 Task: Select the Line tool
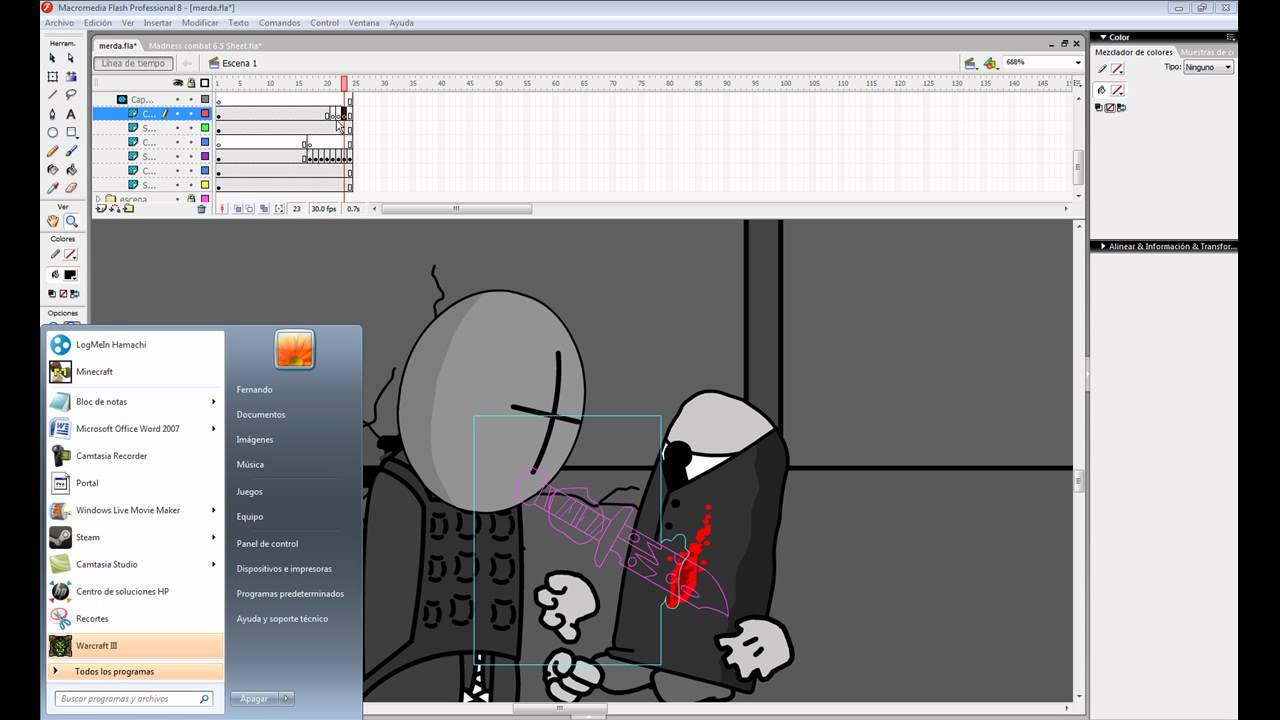click(x=53, y=95)
